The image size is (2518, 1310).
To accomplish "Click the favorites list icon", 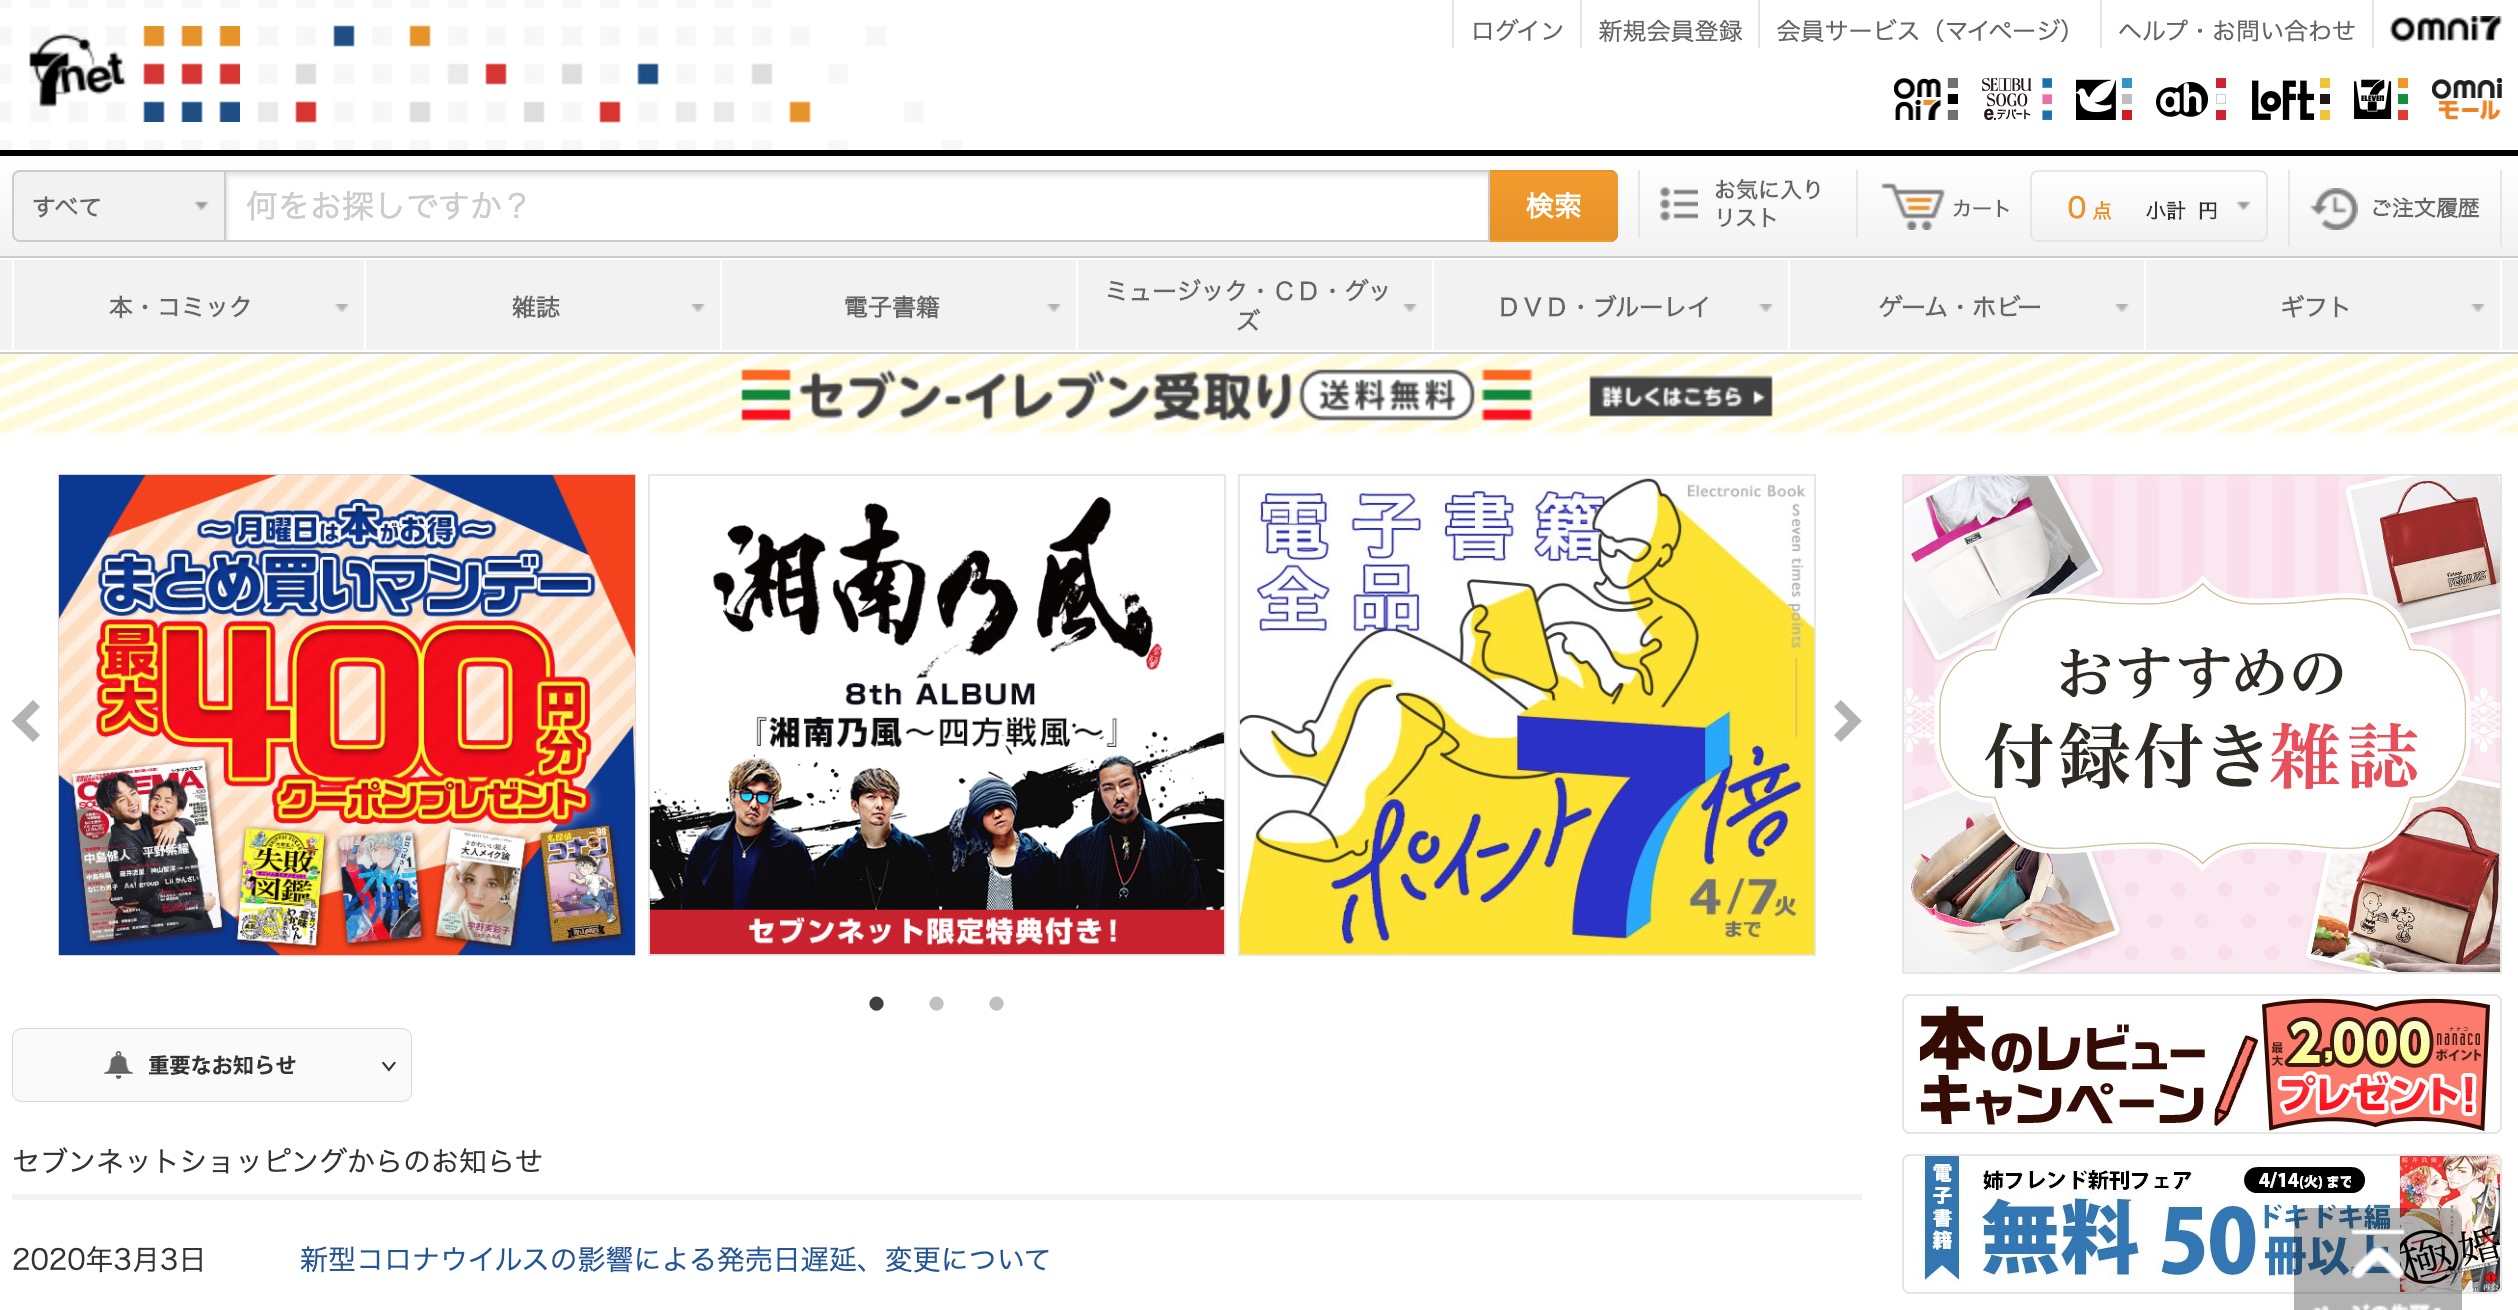I will coord(1679,204).
